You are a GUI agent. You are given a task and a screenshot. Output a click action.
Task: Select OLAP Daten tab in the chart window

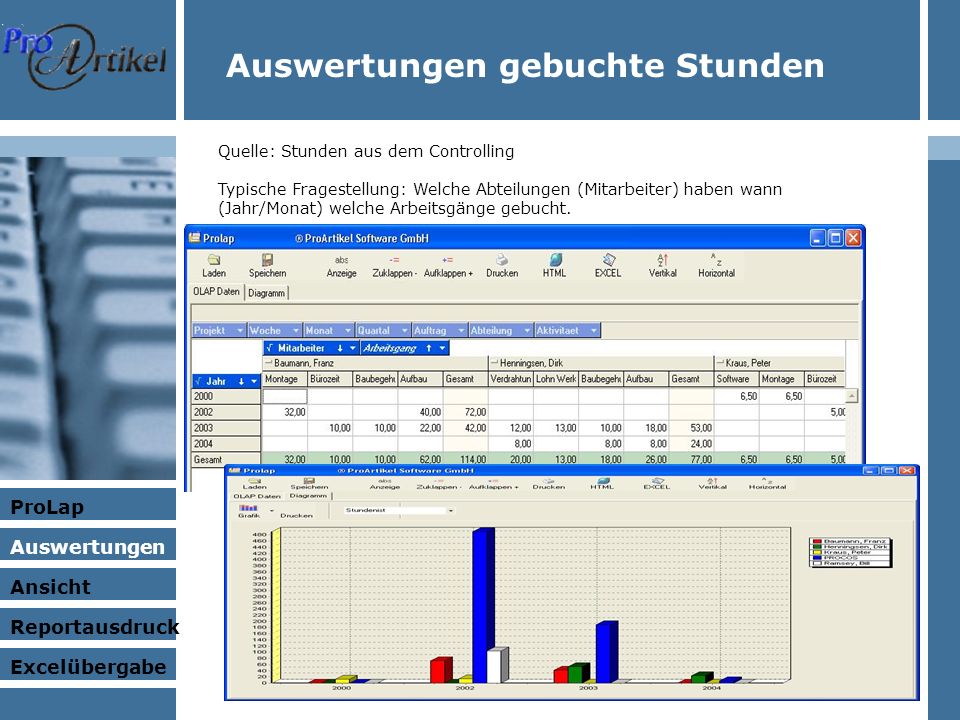tap(257, 496)
